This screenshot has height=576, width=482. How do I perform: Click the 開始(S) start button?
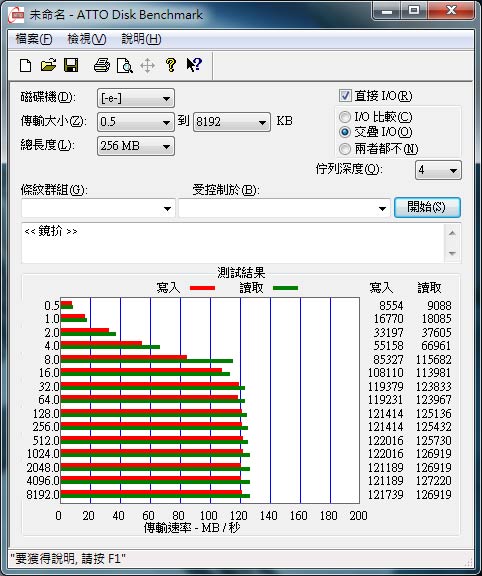427,208
